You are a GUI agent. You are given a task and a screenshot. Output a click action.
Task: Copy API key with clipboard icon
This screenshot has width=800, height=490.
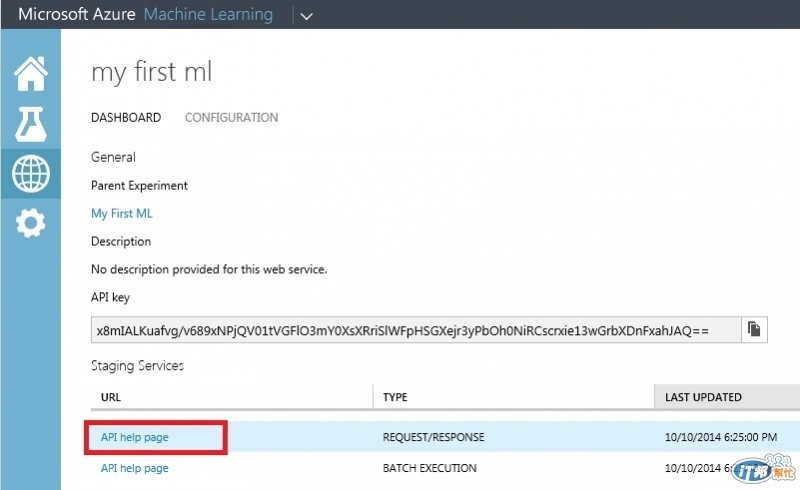(754, 329)
